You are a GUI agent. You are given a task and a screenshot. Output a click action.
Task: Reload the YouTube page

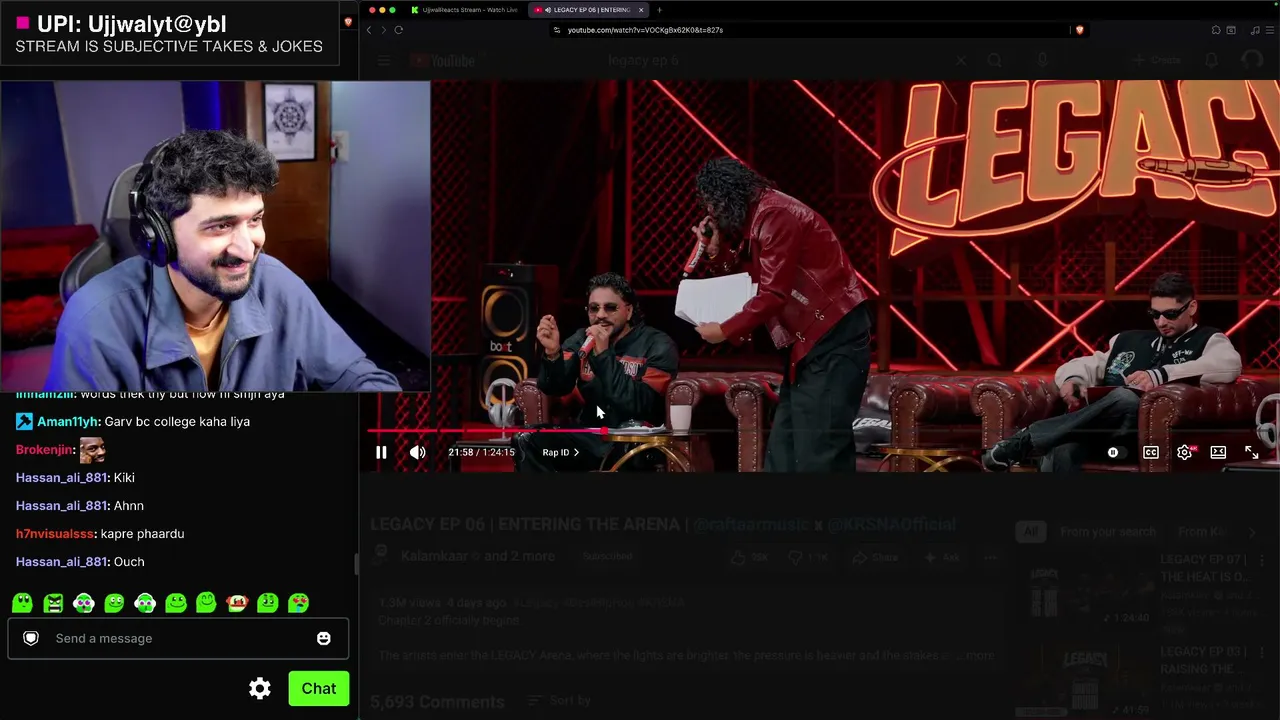pos(398,30)
